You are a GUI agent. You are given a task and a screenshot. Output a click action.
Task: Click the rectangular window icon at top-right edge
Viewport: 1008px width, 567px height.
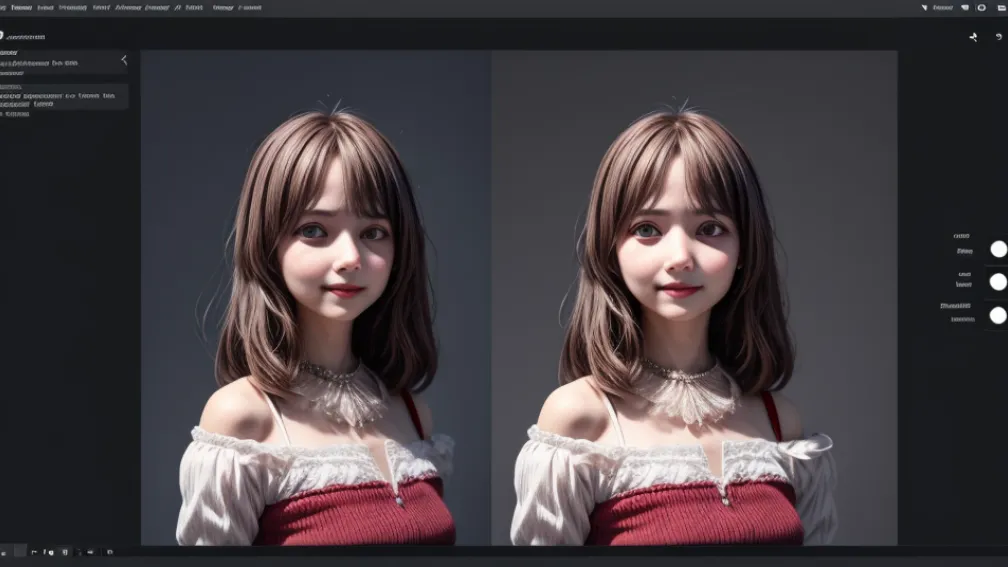point(1002,8)
